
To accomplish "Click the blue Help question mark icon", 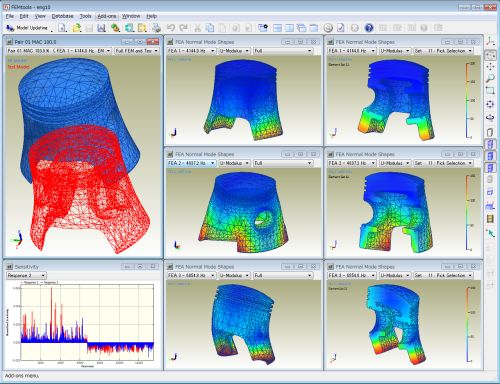I will (x=369, y=28).
